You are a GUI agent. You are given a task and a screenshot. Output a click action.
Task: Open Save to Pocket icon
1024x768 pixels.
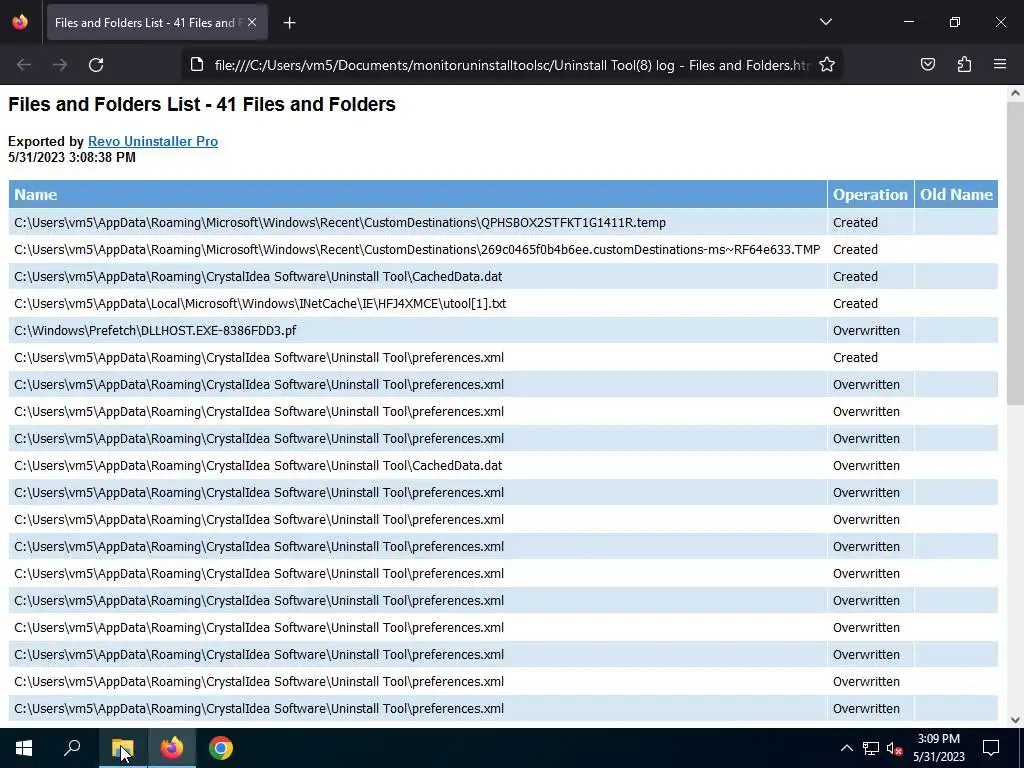coord(927,65)
